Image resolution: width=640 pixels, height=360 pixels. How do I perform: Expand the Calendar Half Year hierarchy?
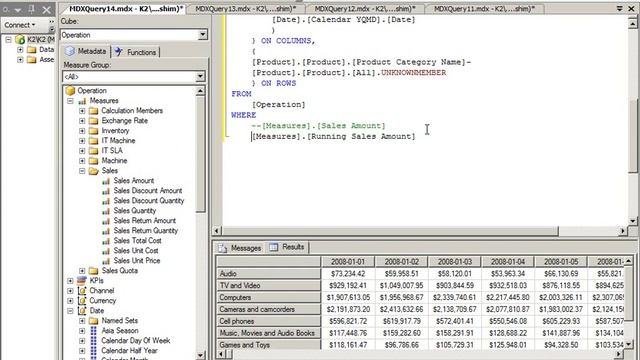click(82, 351)
